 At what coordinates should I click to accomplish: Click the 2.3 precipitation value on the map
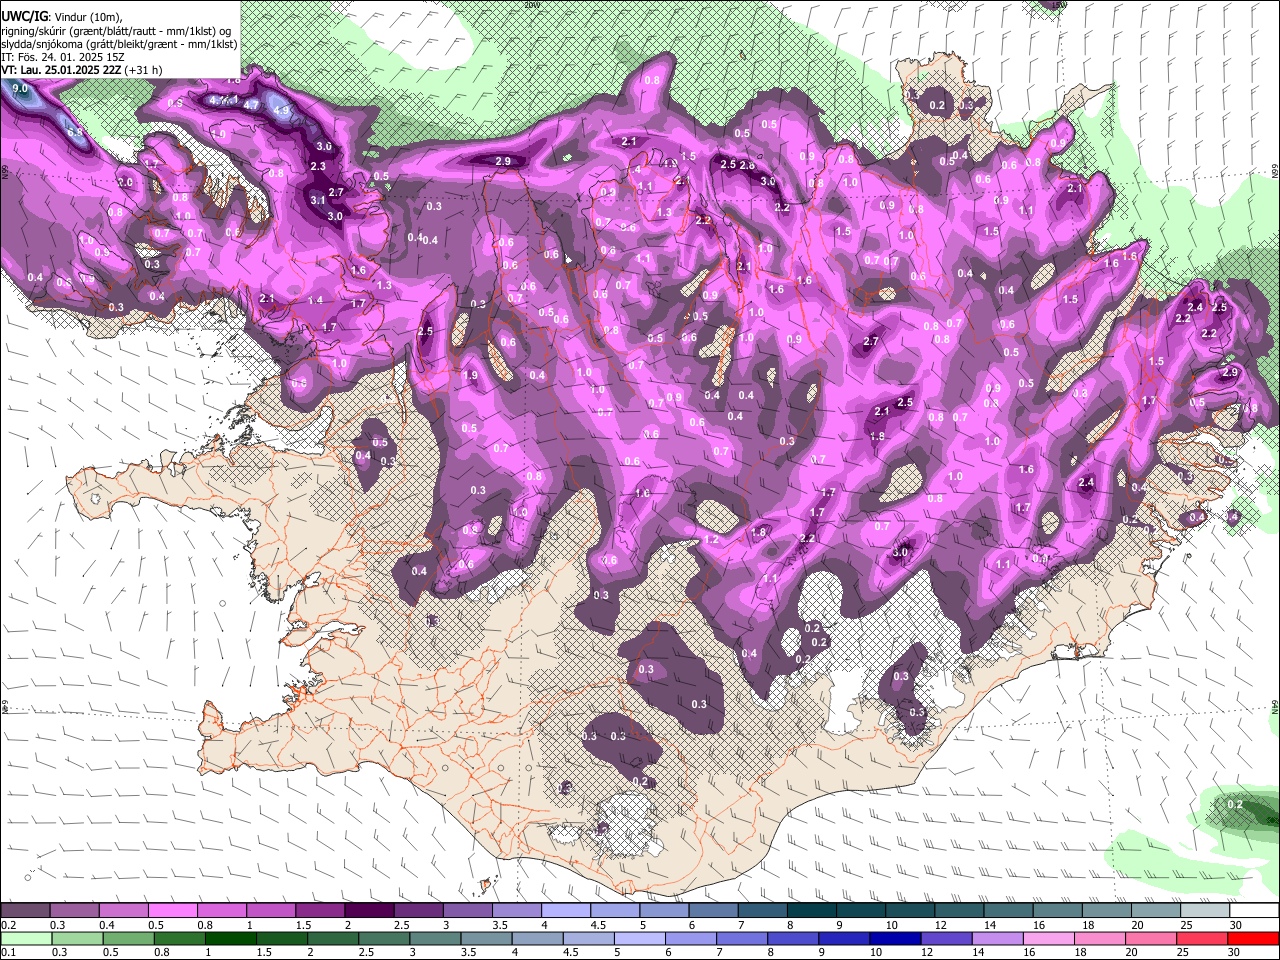click(x=318, y=166)
